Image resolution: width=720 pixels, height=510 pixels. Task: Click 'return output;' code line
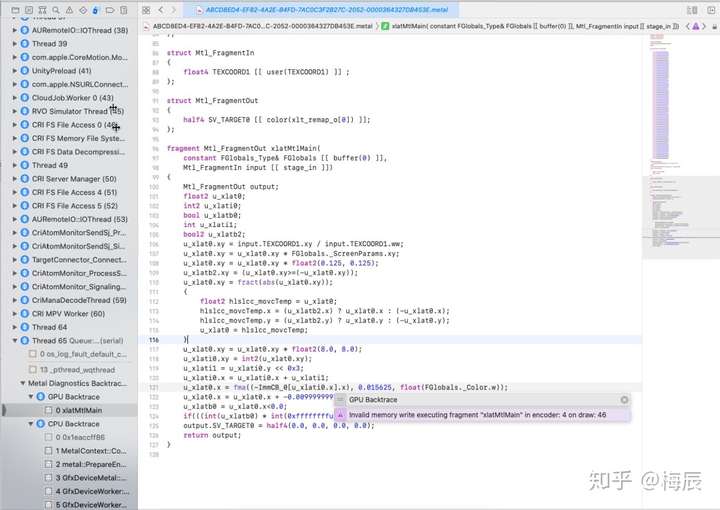(x=212, y=435)
